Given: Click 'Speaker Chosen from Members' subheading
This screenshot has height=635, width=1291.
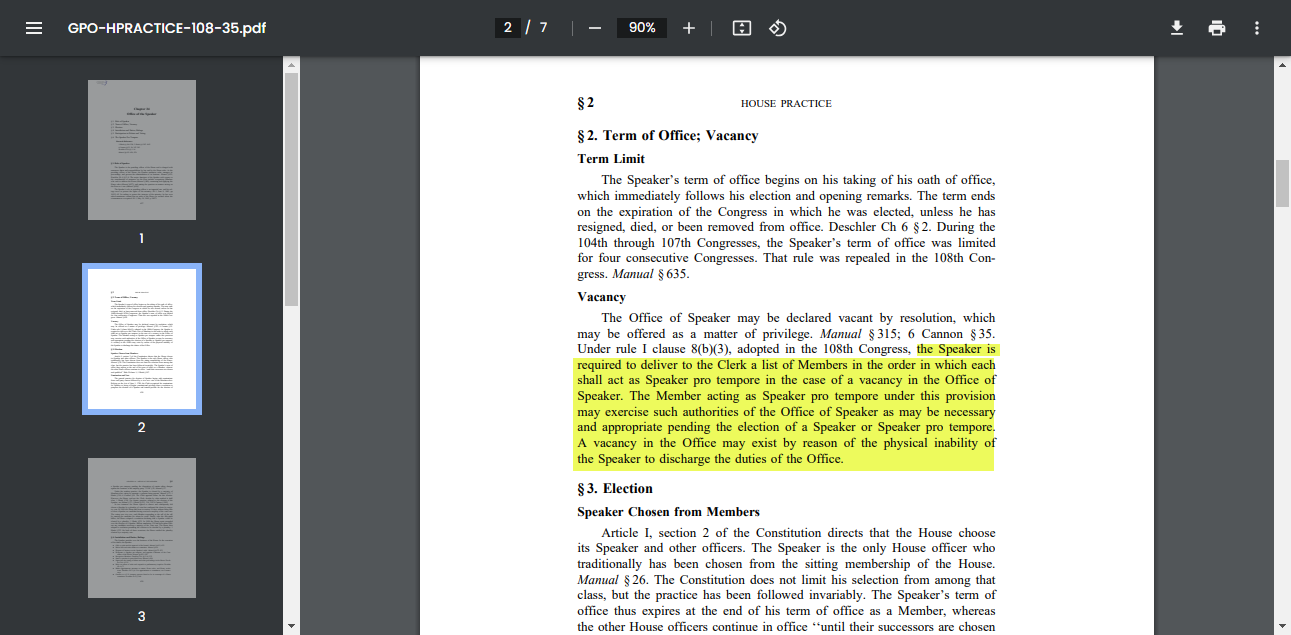Looking at the screenshot, I should (669, 512).
